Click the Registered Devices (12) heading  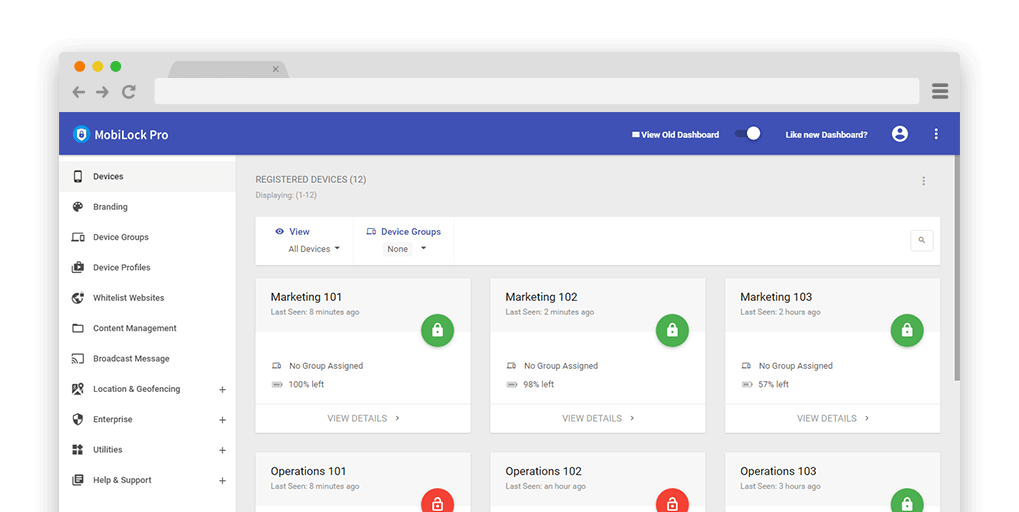pos(311,179)
